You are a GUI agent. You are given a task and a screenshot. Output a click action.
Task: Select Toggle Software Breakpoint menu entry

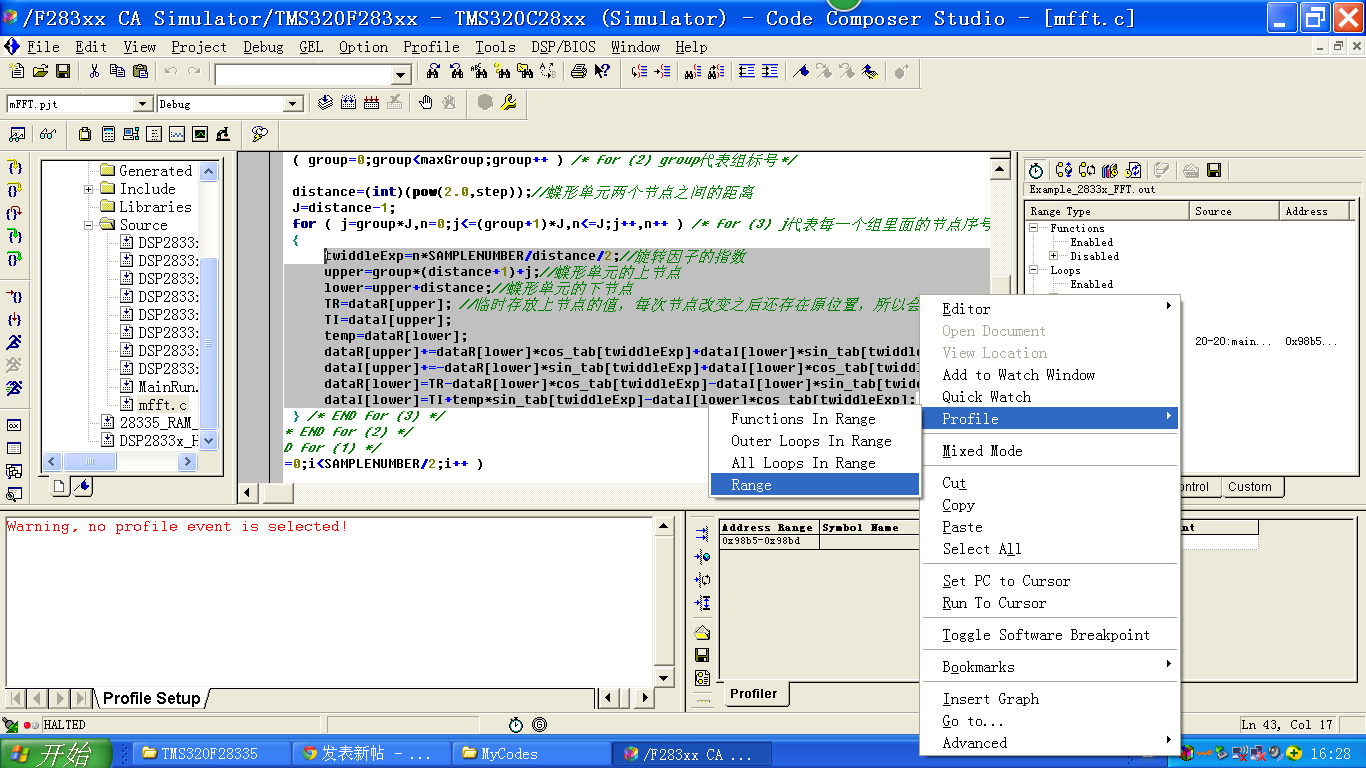point(1045,635)
